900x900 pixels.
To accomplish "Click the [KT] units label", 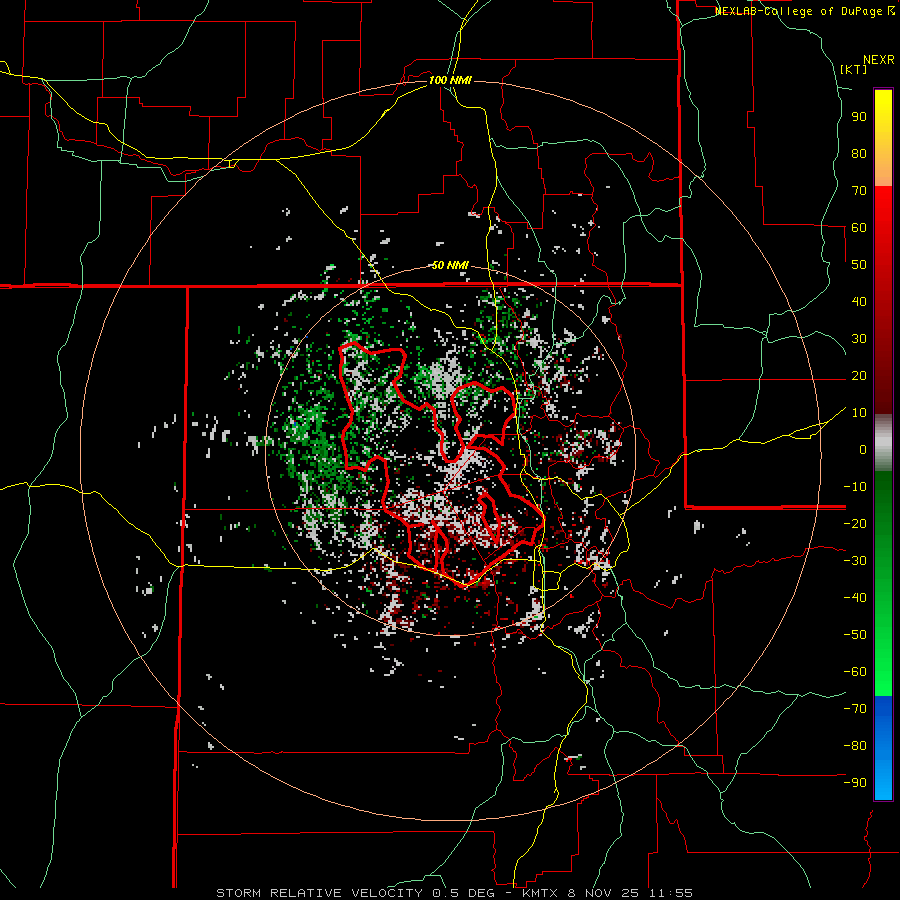I will pyautogui.click(x=854, y=69).
